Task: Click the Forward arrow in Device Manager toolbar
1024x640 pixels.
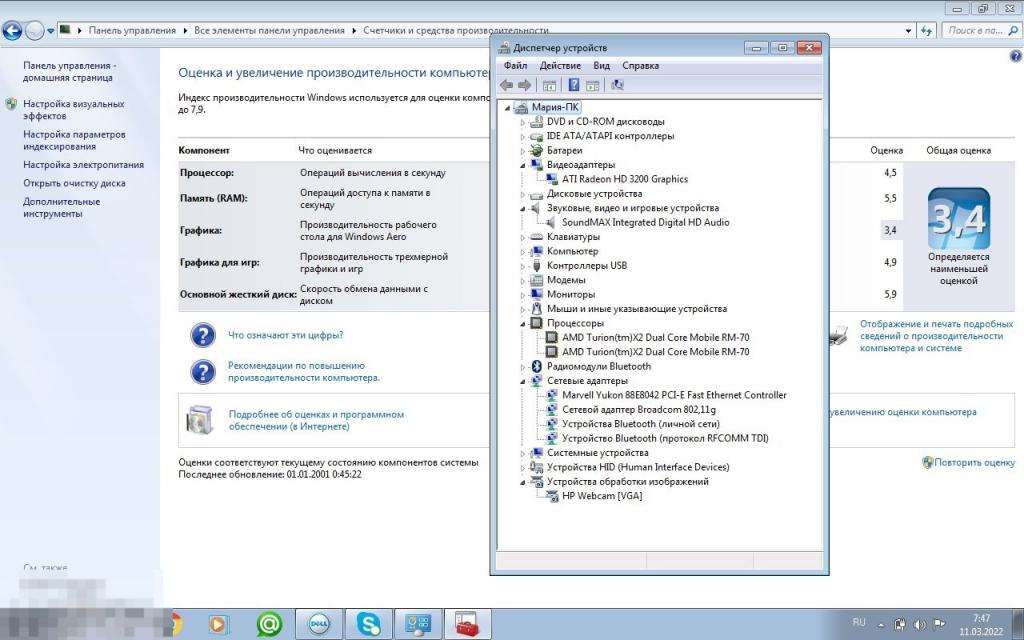Action: 524,85
